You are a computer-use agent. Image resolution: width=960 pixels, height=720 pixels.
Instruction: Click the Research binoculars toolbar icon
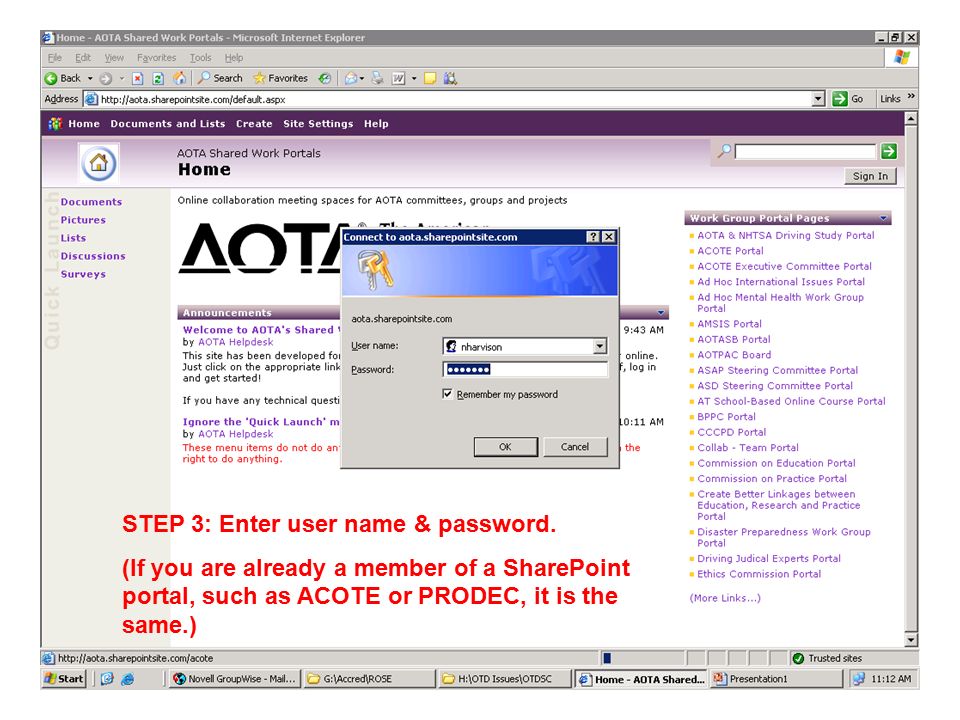coord(451,78)
